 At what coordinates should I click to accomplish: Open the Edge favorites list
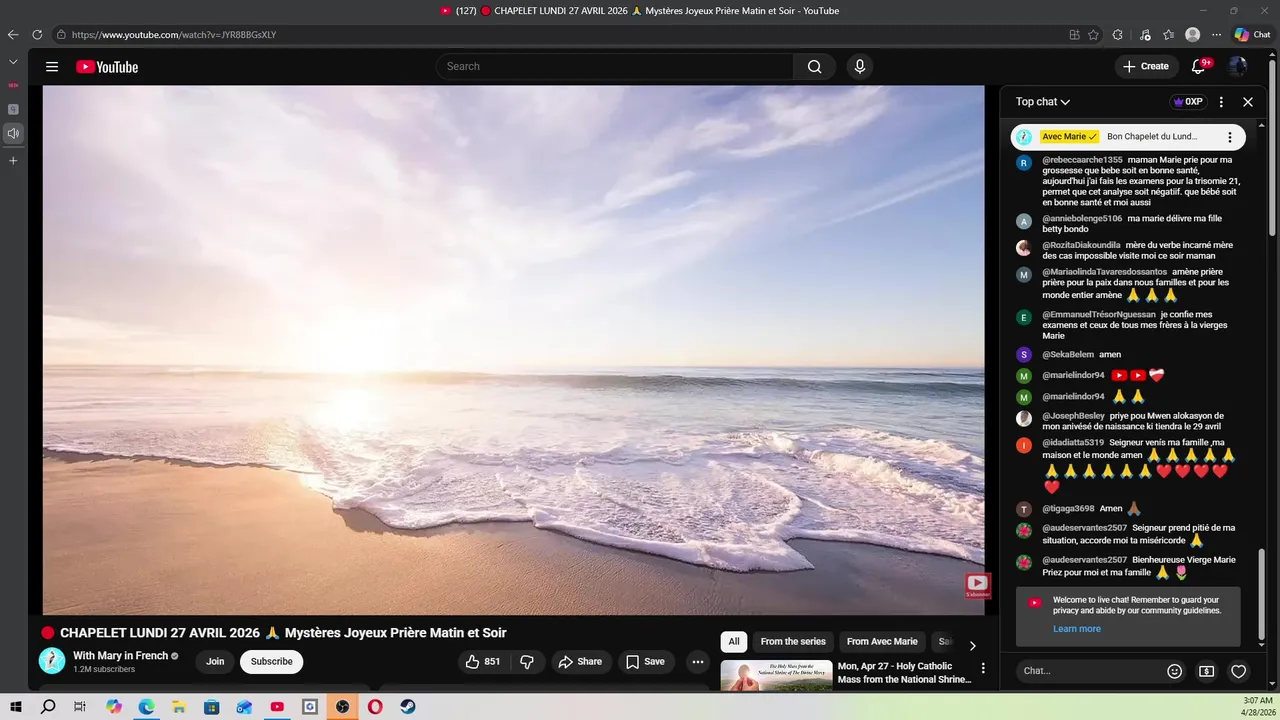[1168, 34]
